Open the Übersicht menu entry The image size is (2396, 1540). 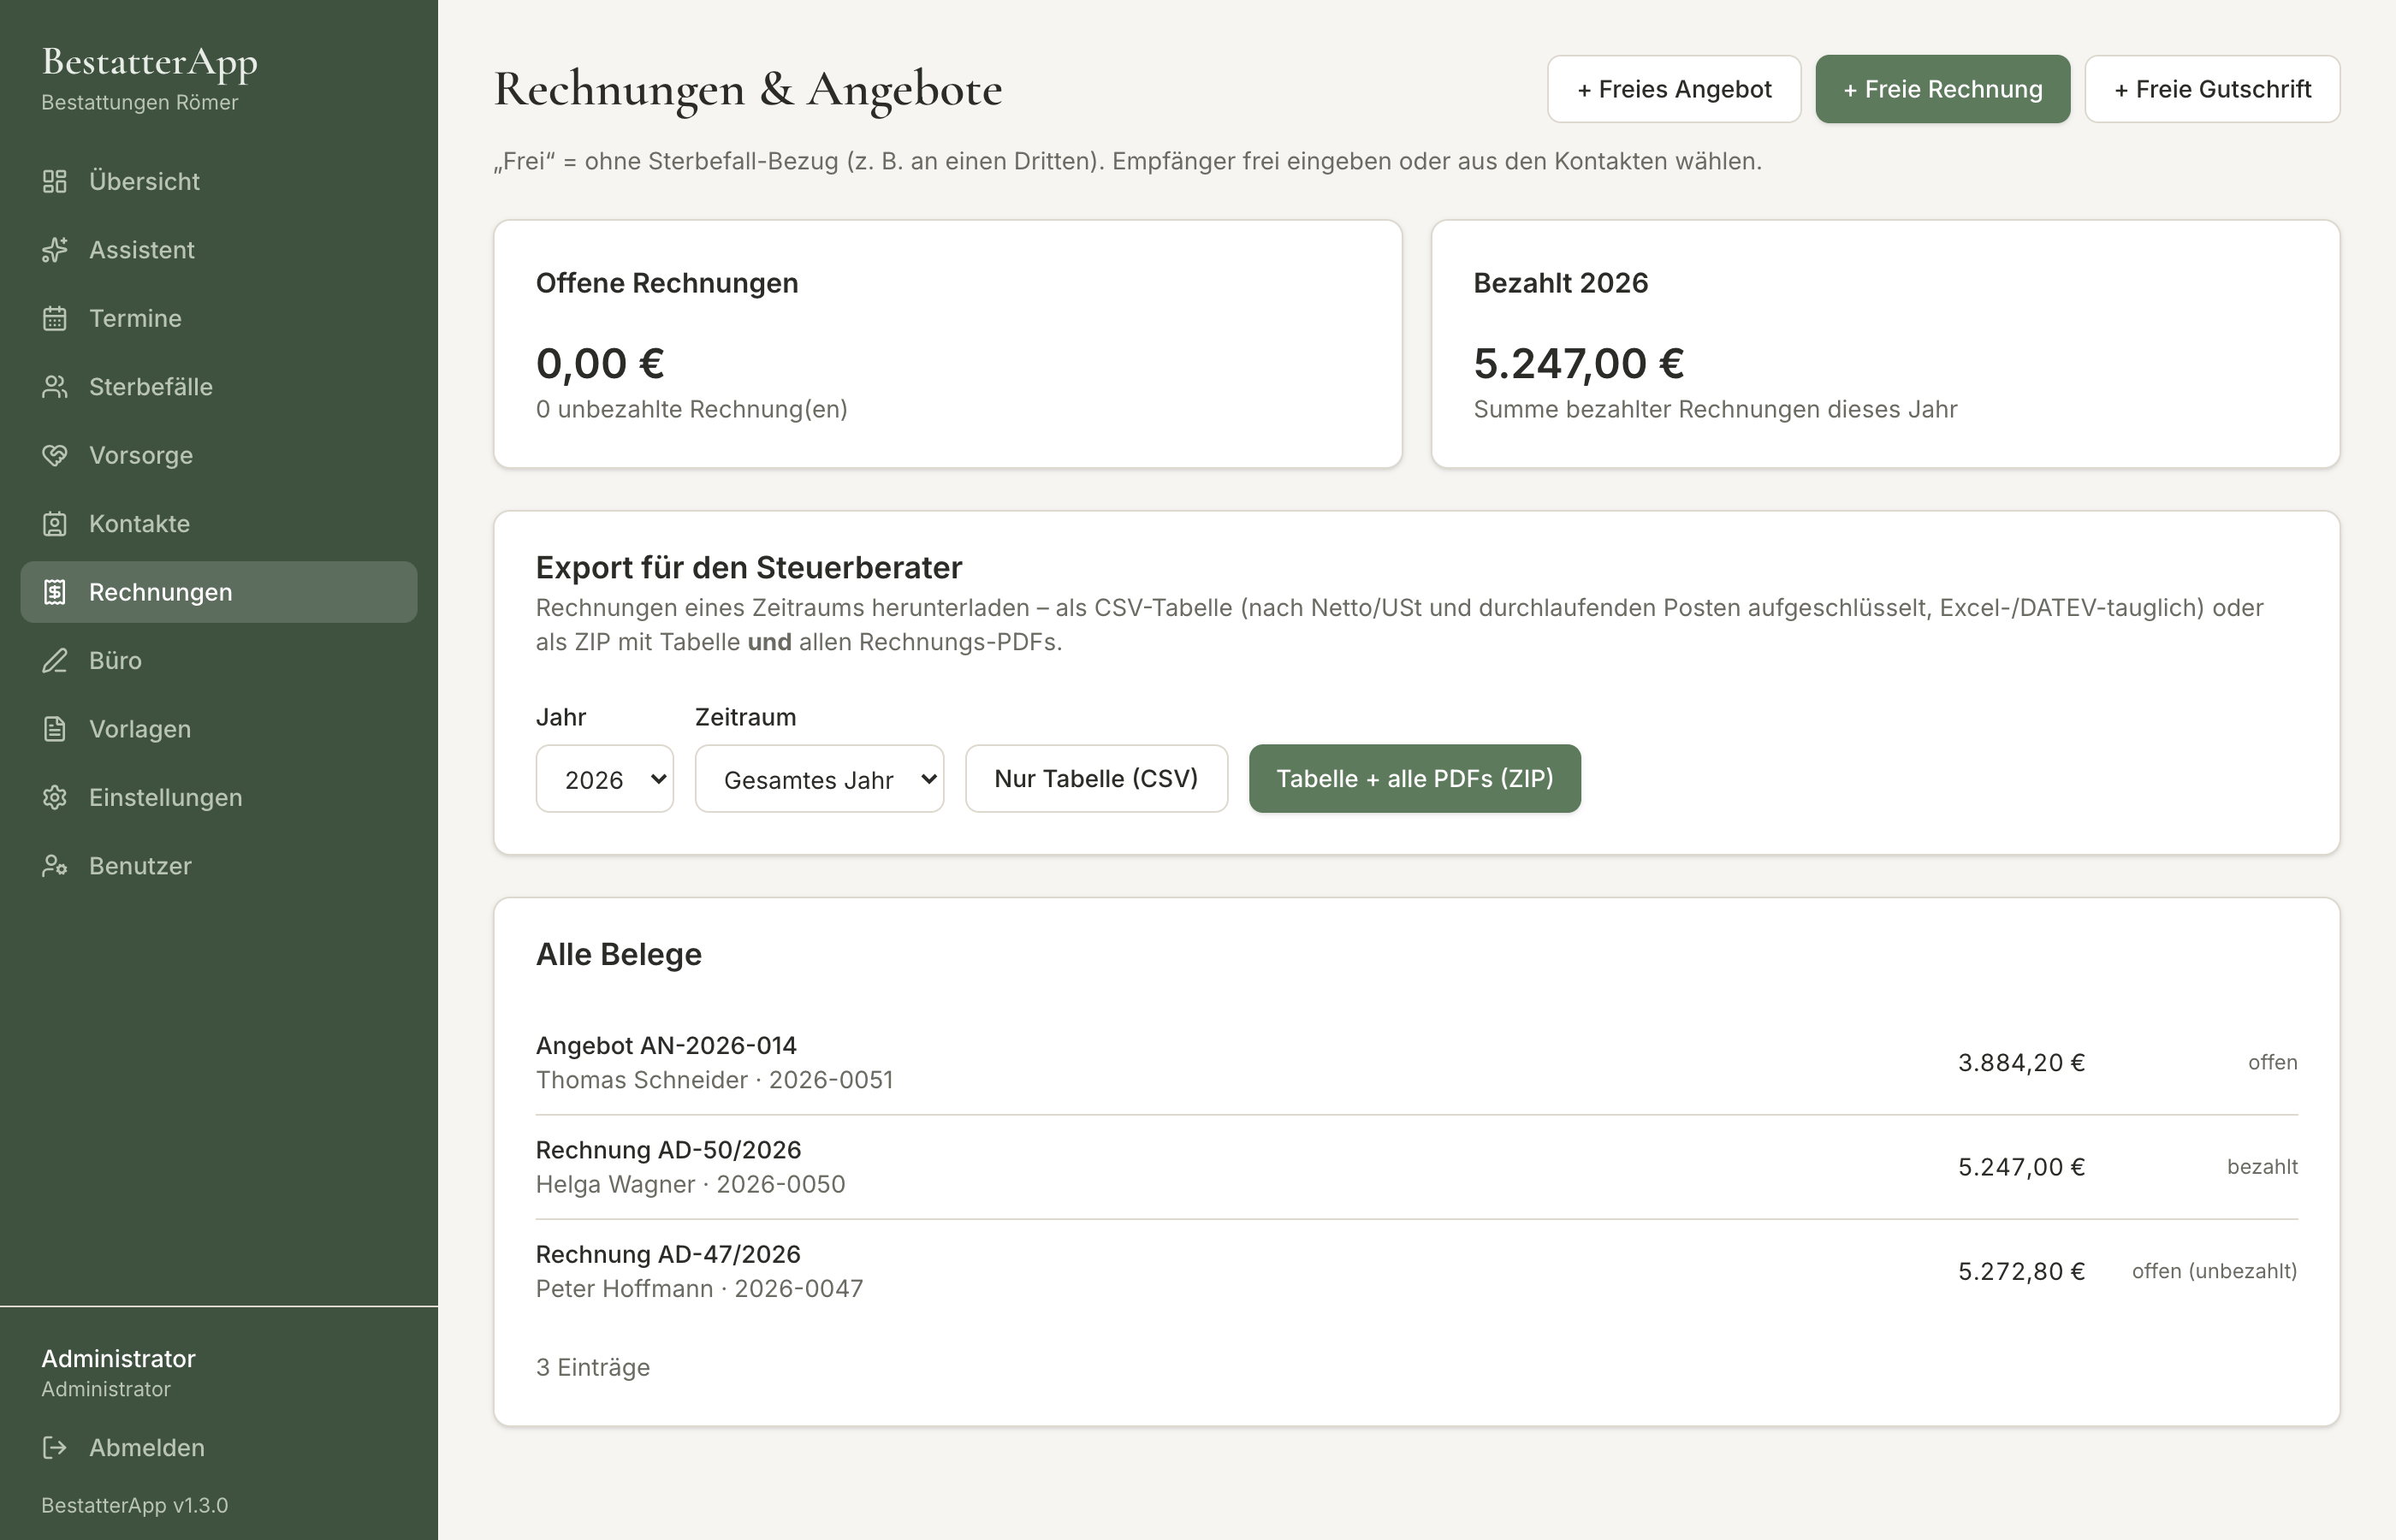click(x=219, y=181)
